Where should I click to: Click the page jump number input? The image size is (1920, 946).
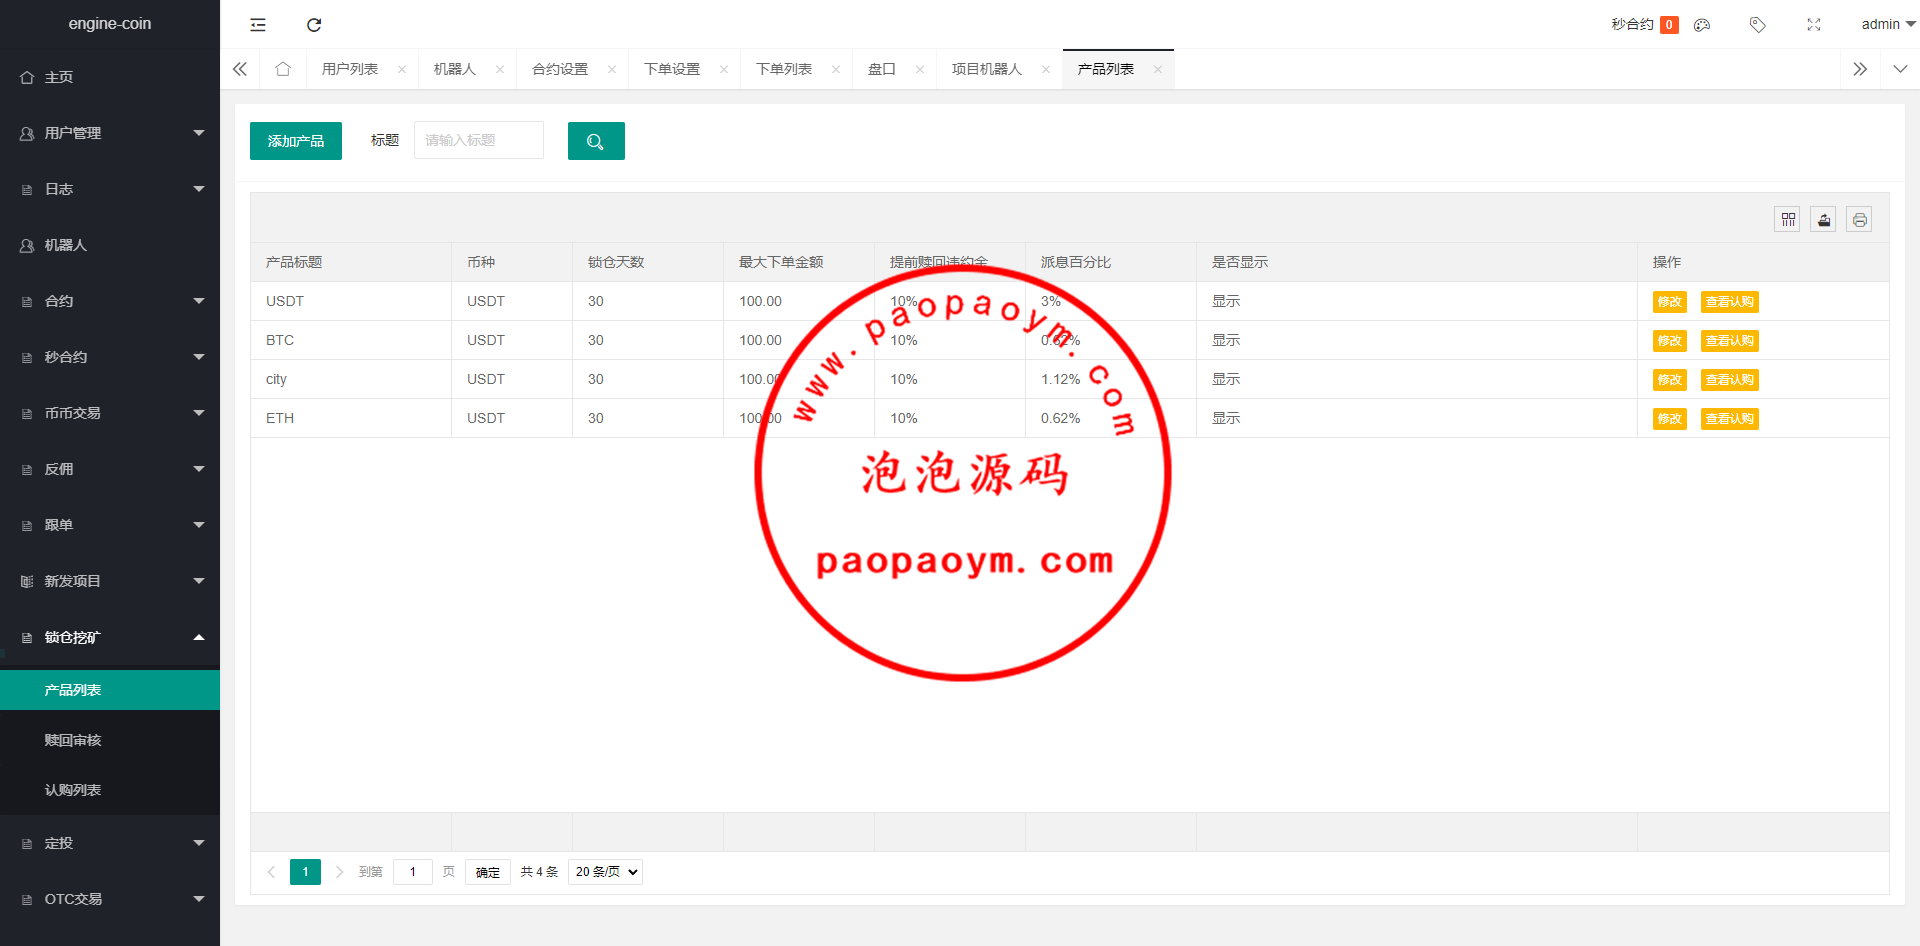point(413,872)
